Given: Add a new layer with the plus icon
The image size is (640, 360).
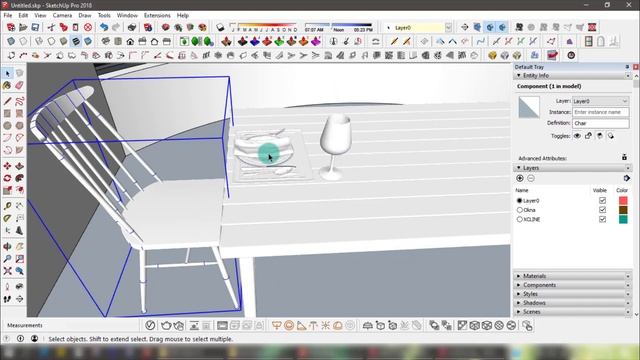Looking at the screenshot, I should 520,178.
